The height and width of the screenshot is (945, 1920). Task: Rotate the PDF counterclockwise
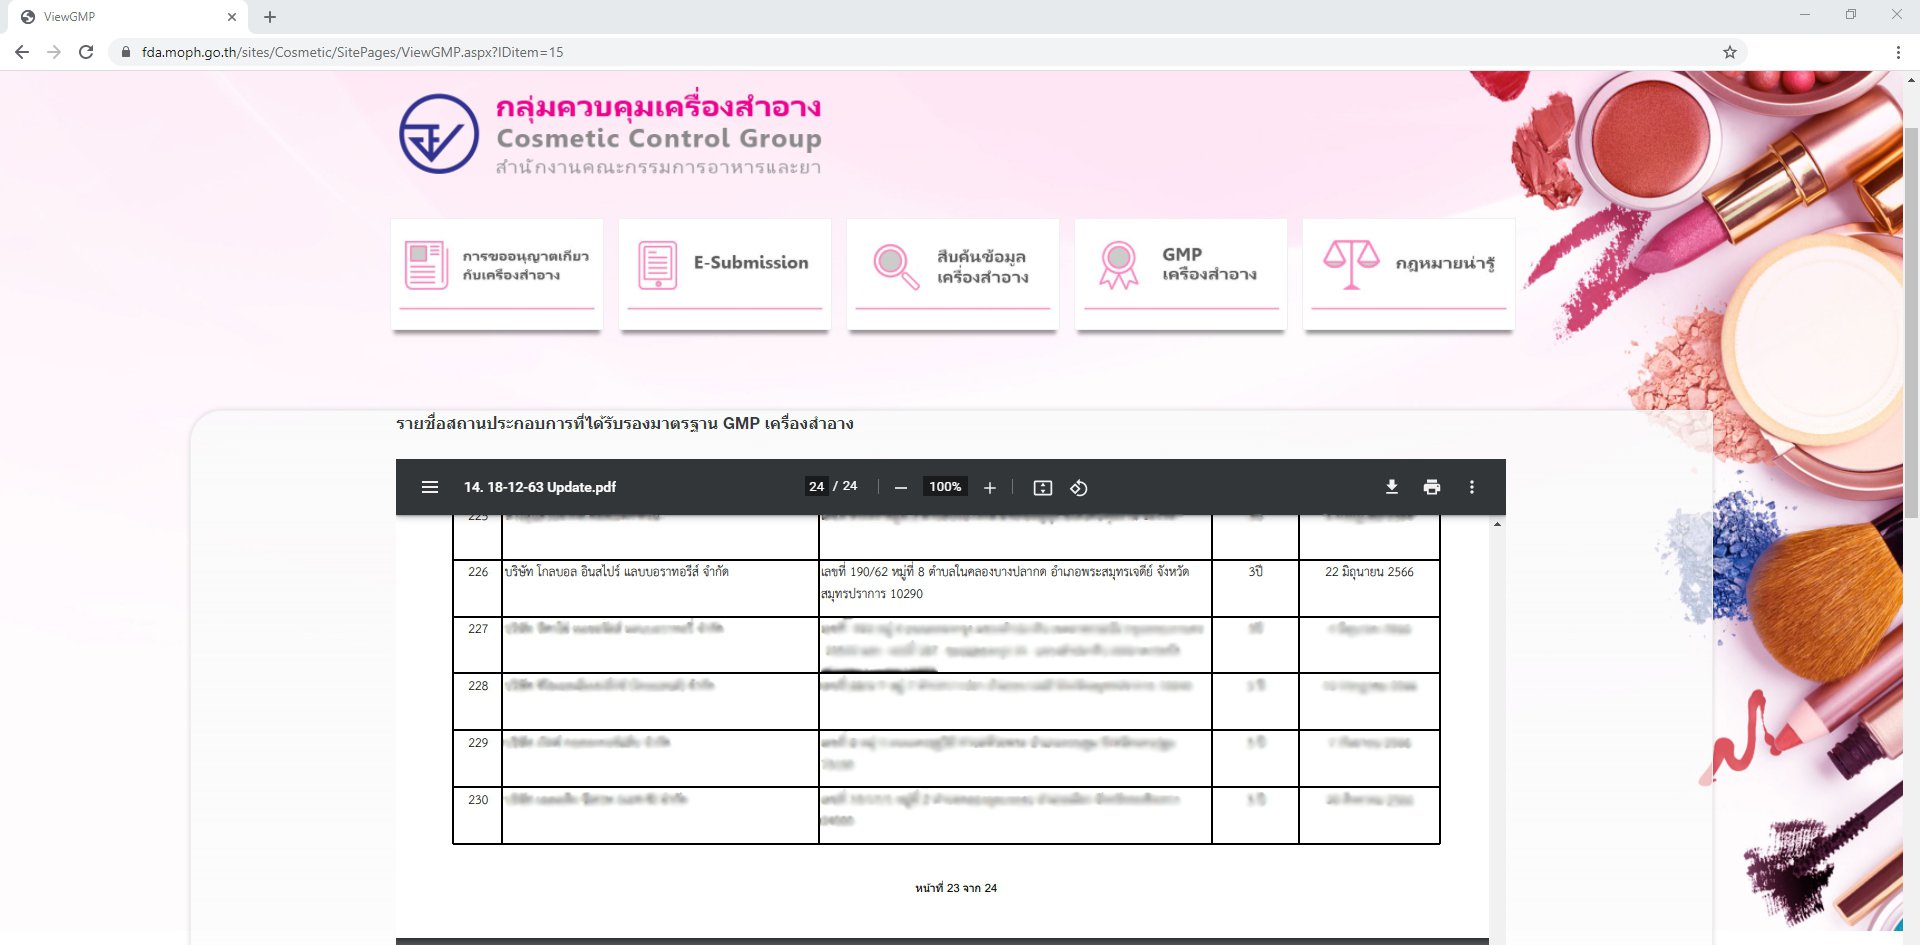1079,487
